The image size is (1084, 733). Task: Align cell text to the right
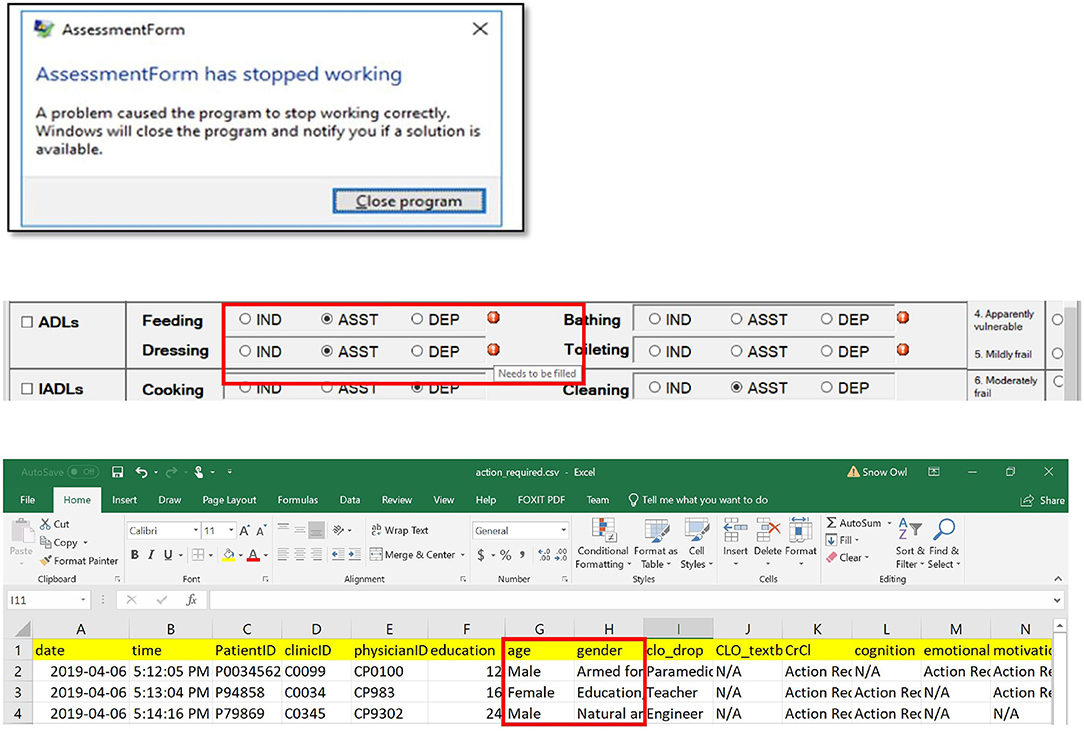(x=316, y=555)
